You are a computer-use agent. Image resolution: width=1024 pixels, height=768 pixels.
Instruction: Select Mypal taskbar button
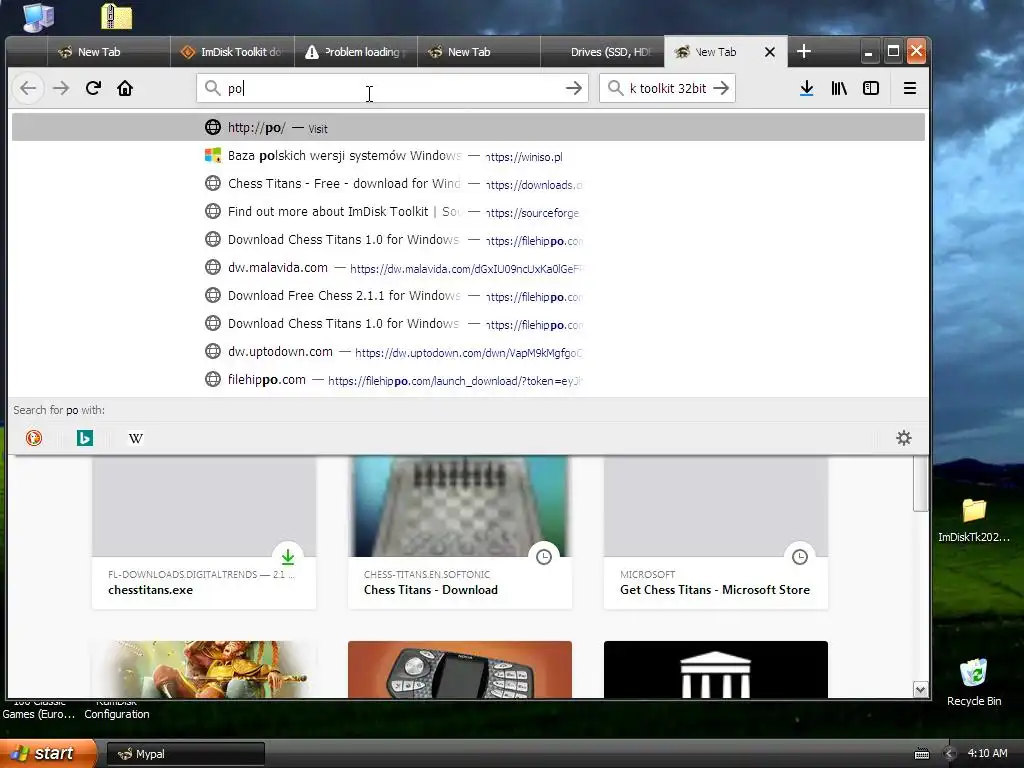[x=185, y=754]
